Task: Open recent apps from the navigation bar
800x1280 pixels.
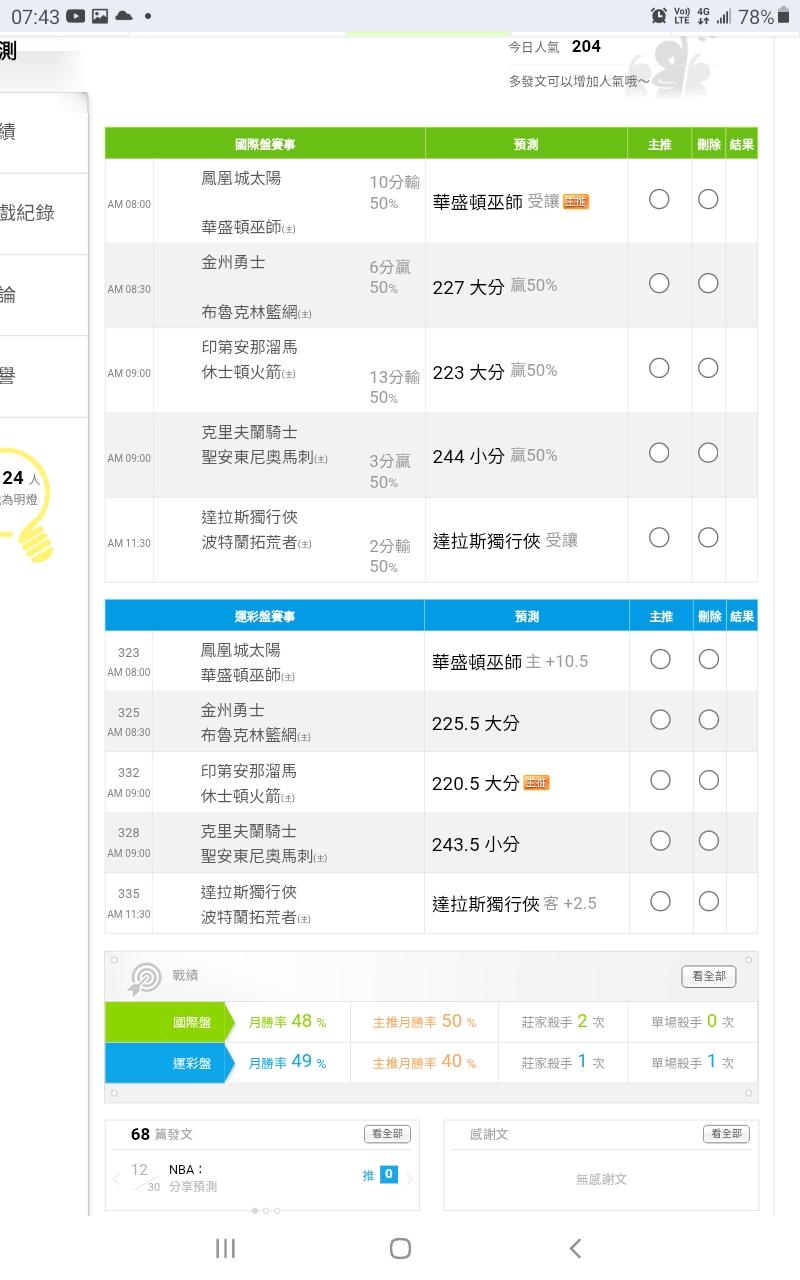Action: [x=226, y=1247]
